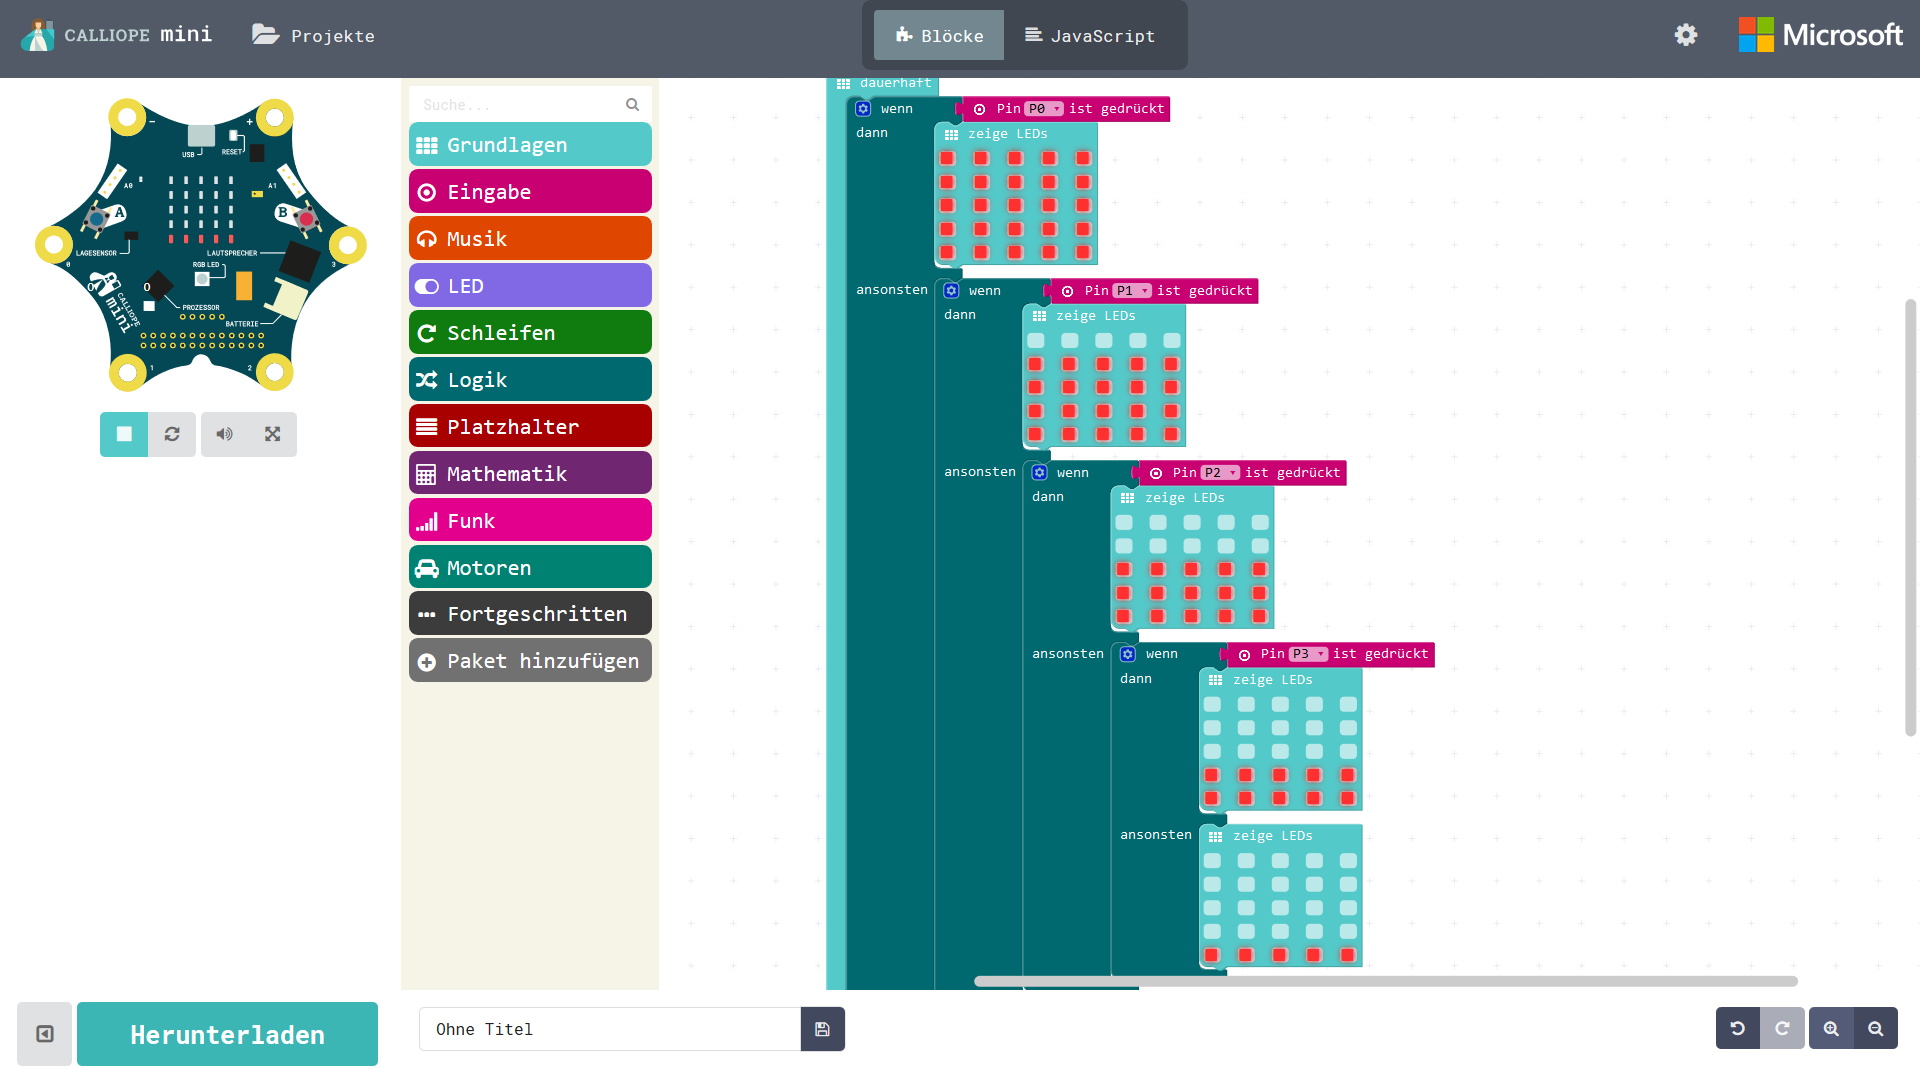
Task: Toggle top-left LED in P0 zeige LEDs block
Action: (948, 158)
